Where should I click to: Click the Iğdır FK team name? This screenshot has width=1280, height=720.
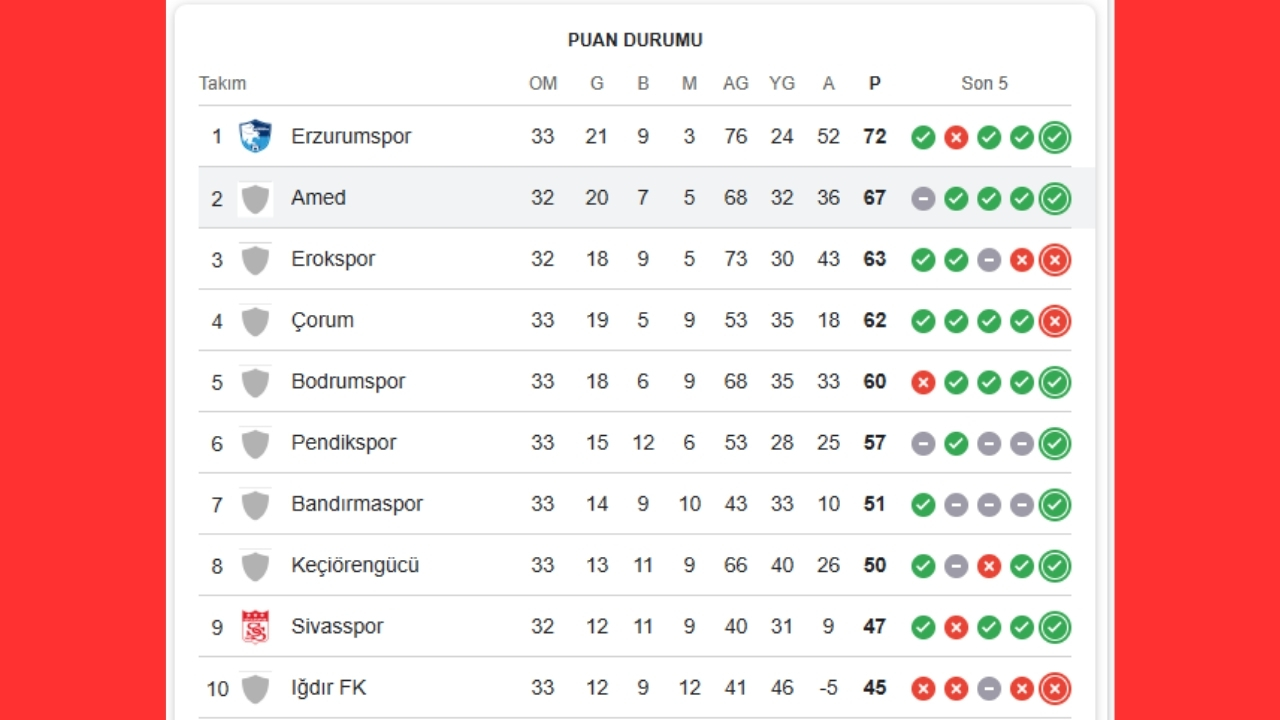click(x=328, y=688)
